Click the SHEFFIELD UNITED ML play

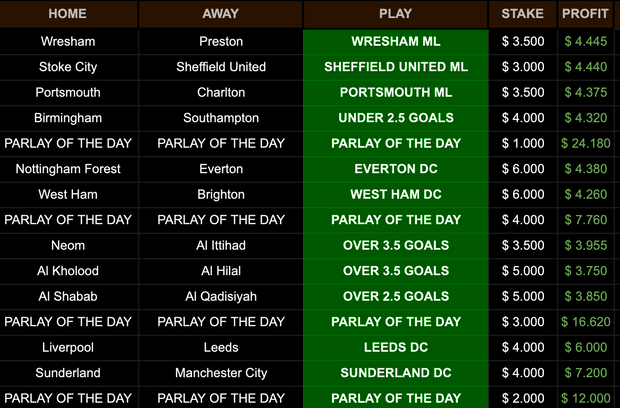pyautogui.click(x=395, y=67)
